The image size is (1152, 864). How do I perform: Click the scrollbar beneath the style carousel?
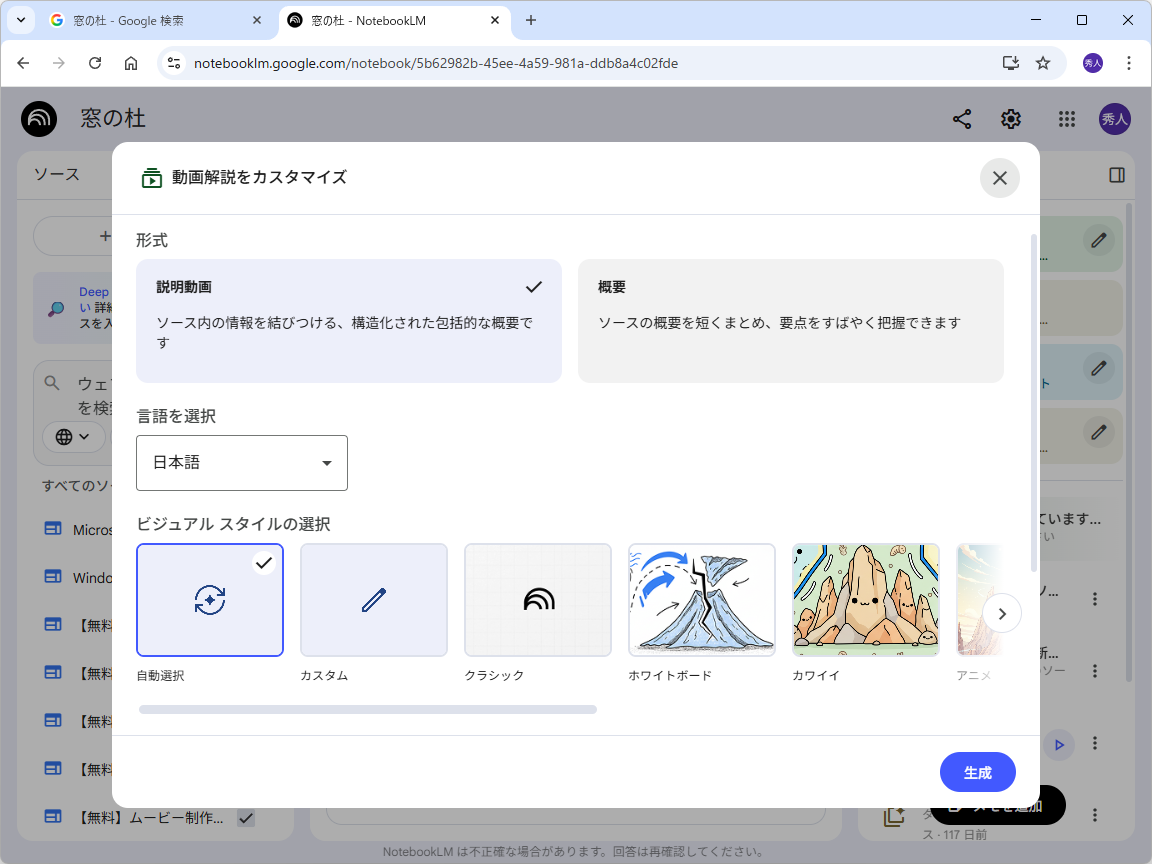coord(367,709)
